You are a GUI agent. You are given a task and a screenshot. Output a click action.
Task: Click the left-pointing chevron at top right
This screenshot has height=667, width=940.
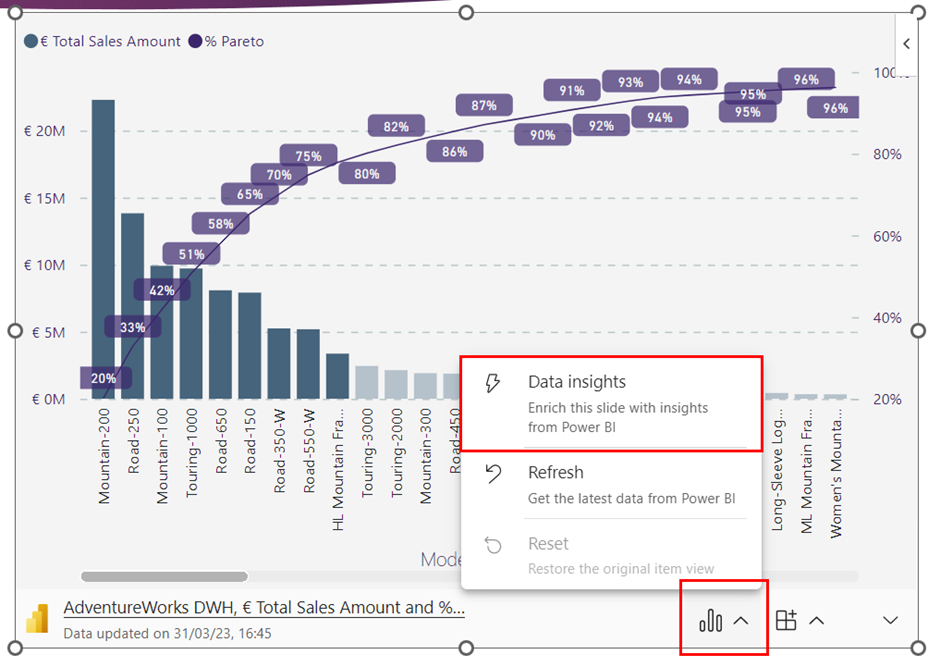pos(906,44)
